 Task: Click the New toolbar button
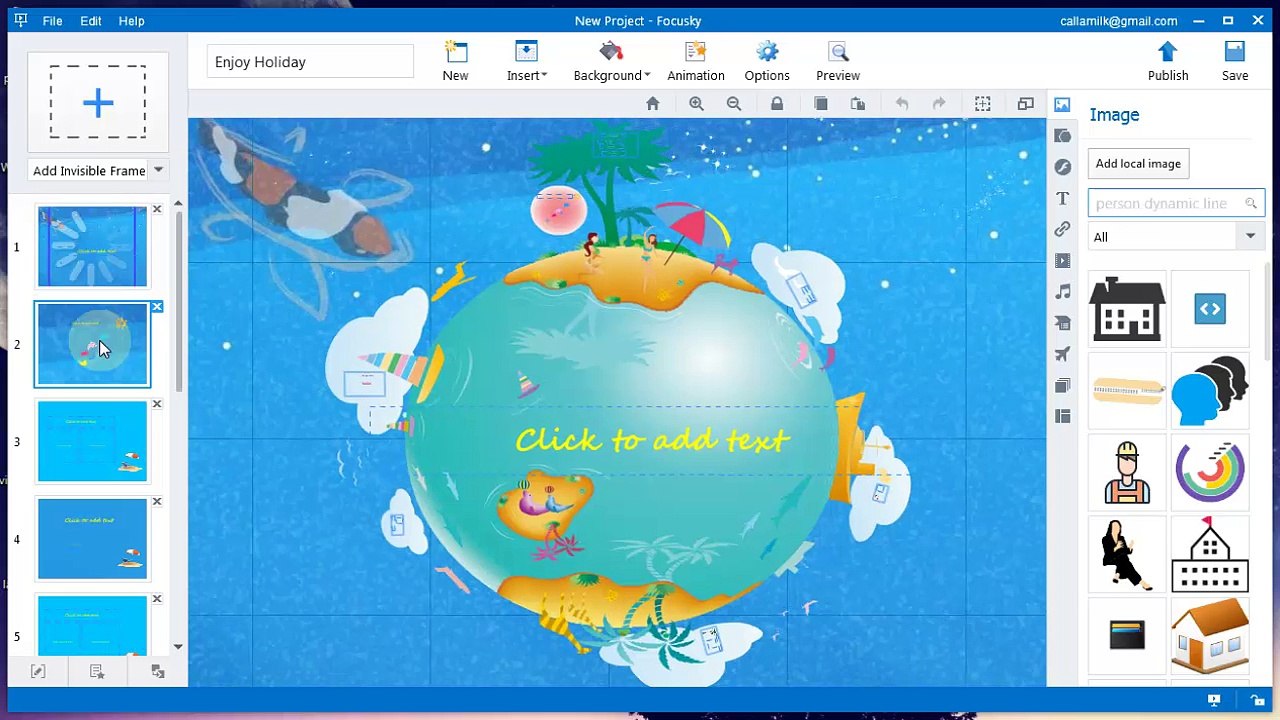455,62
